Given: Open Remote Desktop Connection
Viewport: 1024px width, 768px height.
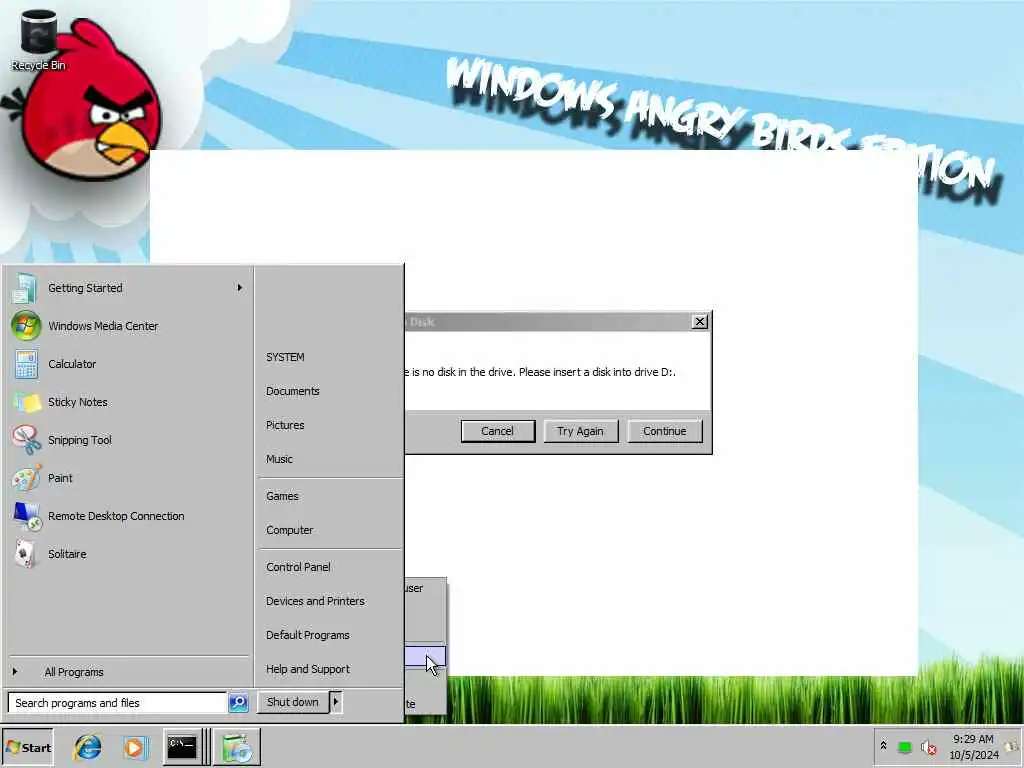Looking at the screenshot, I should pos(127,515).
